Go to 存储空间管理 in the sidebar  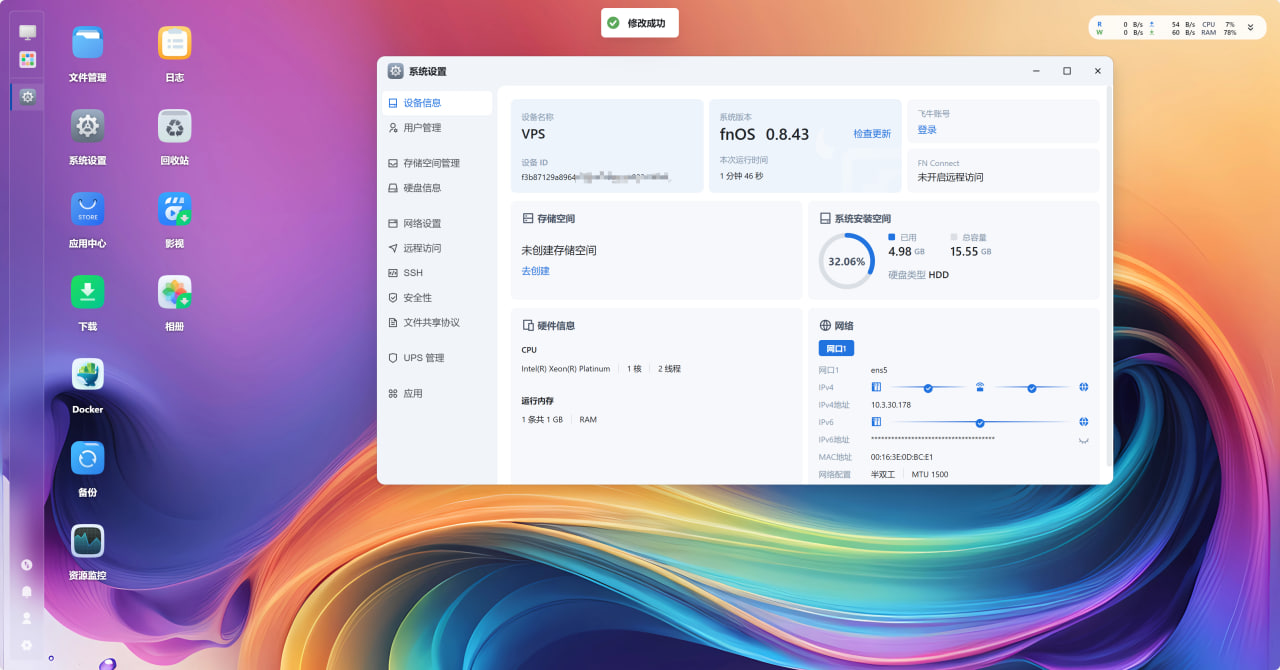(x=437, y=163)
